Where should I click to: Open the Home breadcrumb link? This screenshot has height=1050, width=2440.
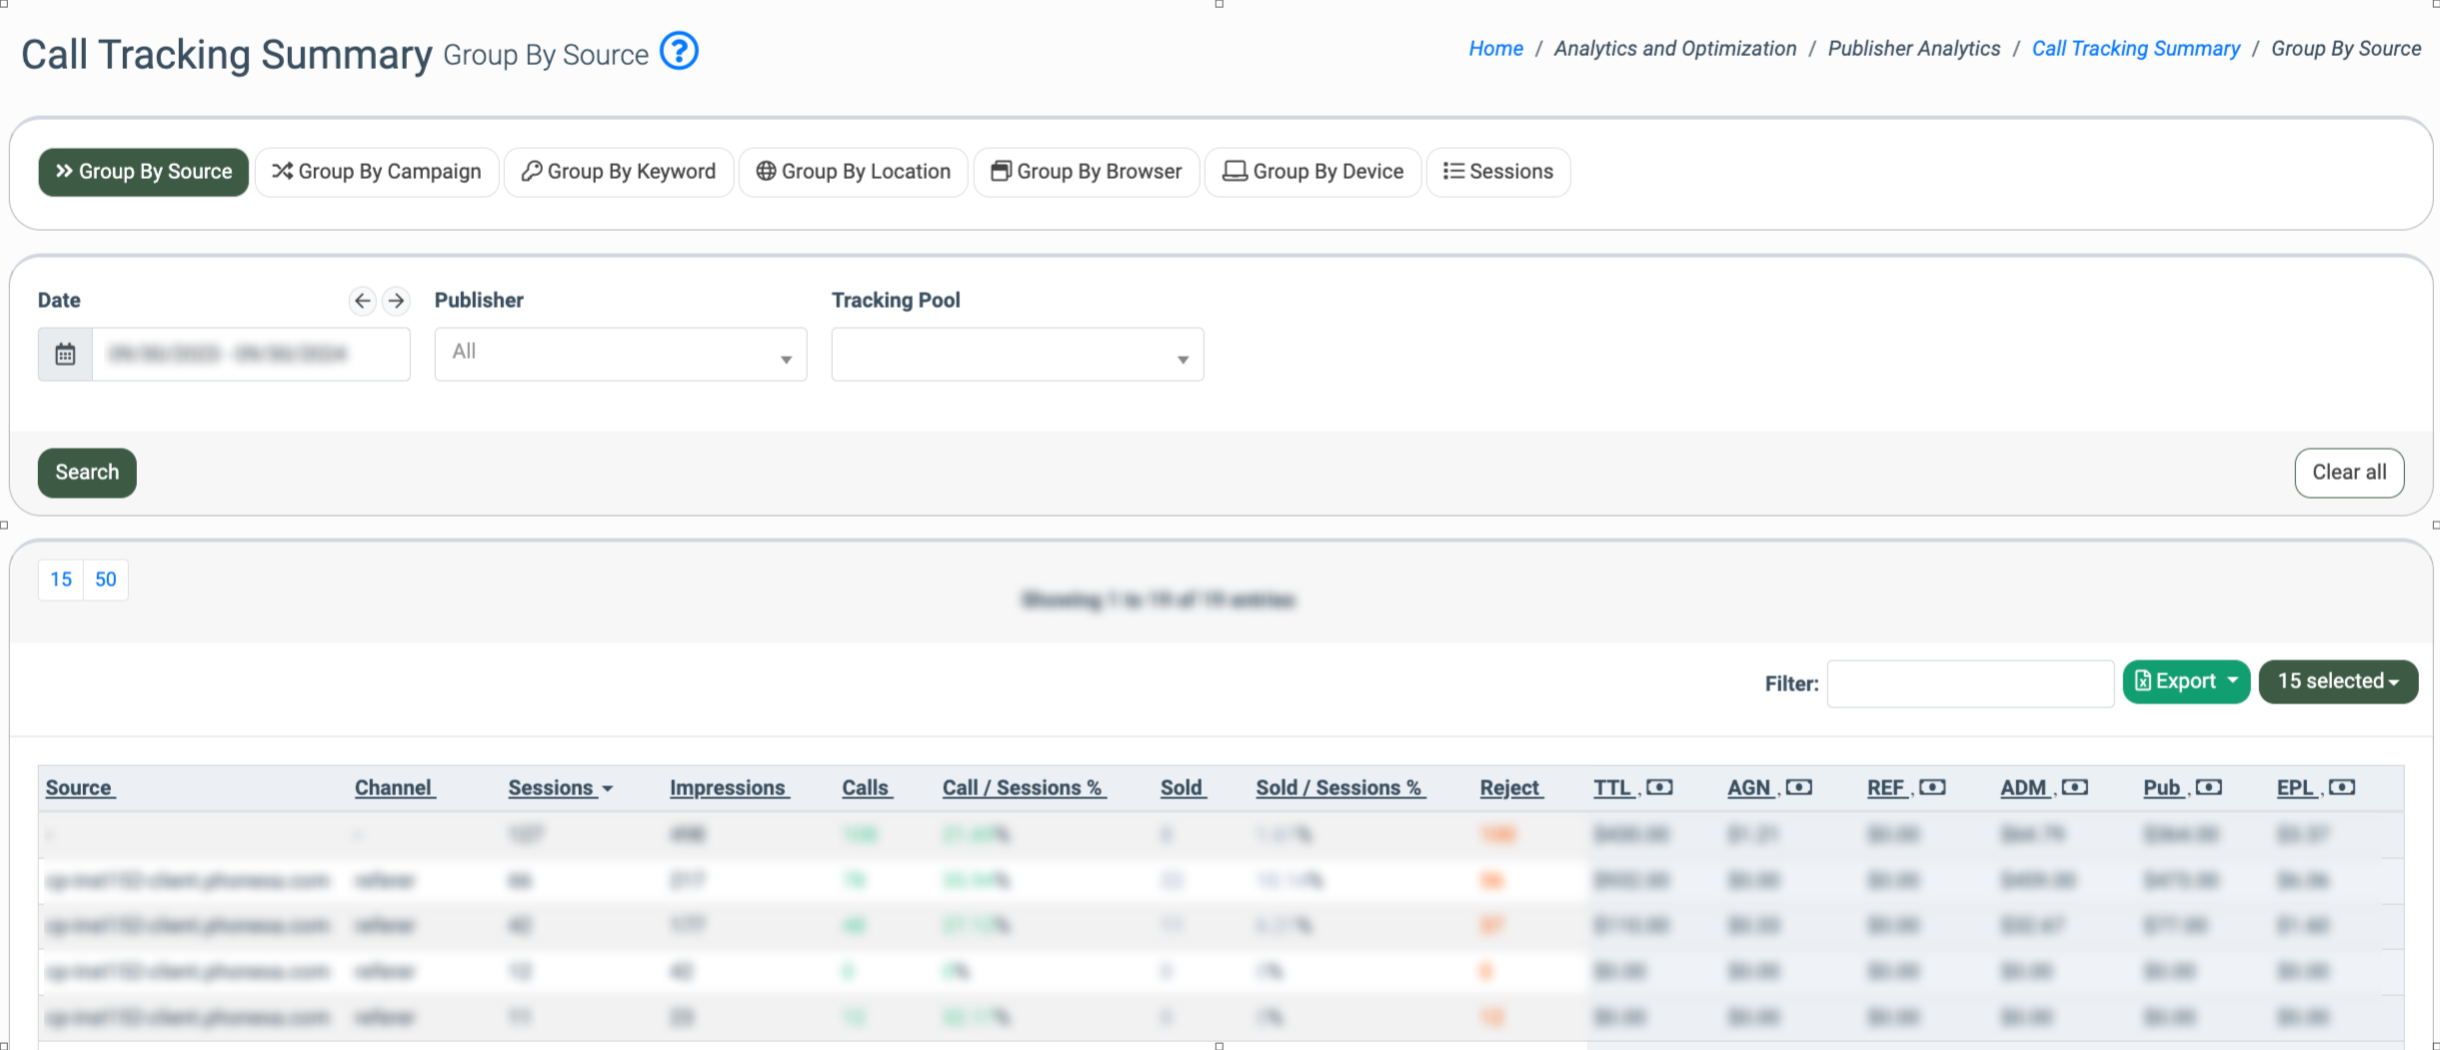(x=1495, y=49)
